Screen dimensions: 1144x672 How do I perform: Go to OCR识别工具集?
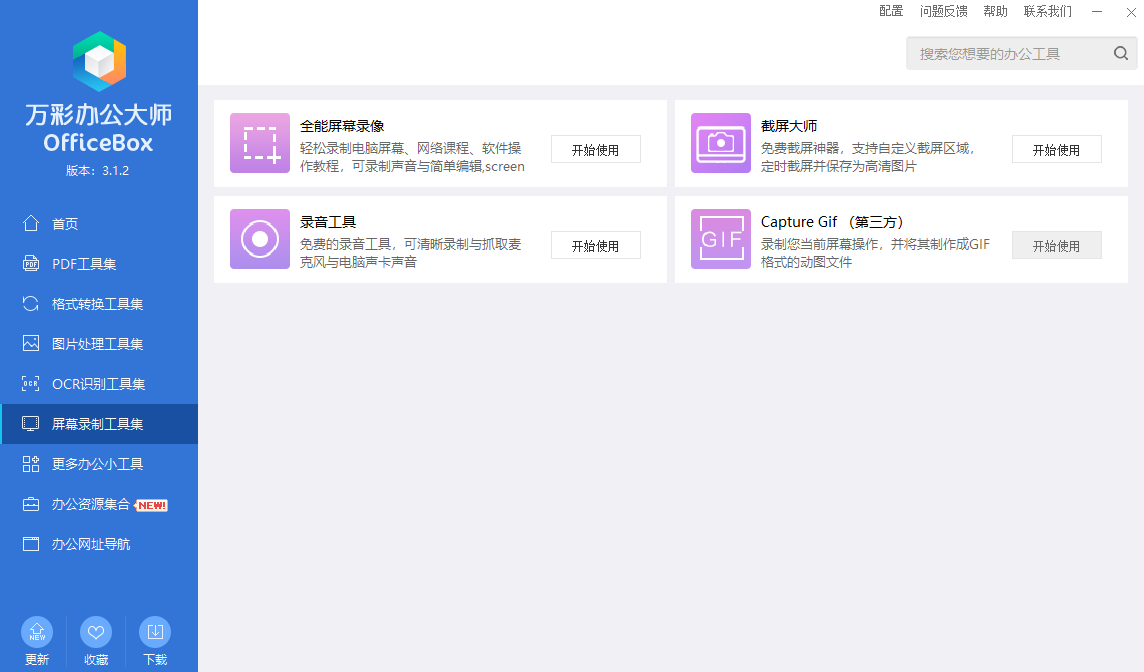(98, 384)
